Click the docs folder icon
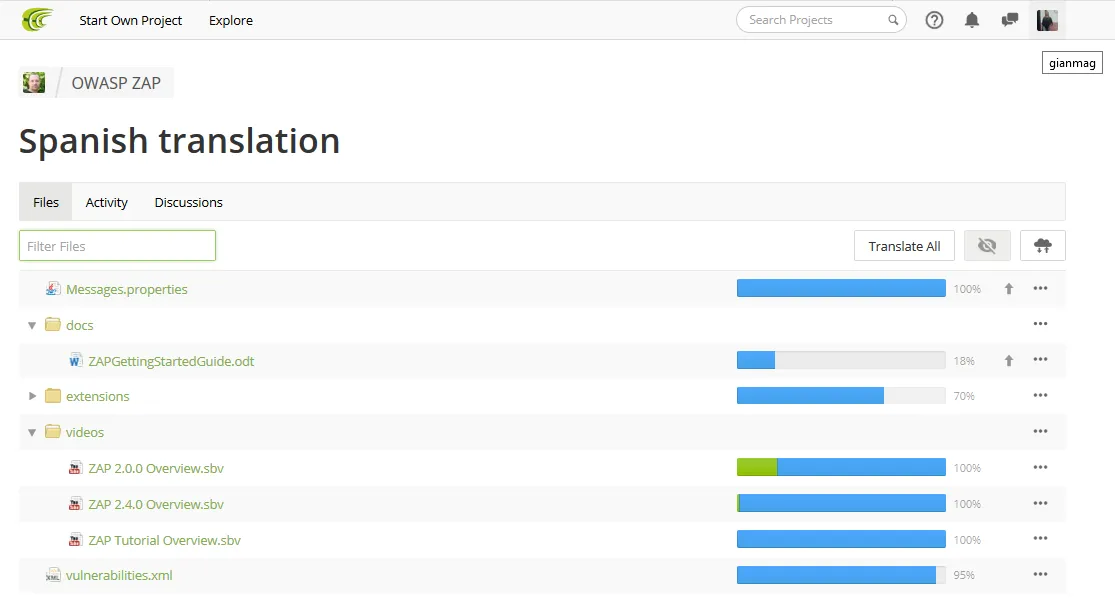This screenshot has width=1115, height=603. click(53, 324)
